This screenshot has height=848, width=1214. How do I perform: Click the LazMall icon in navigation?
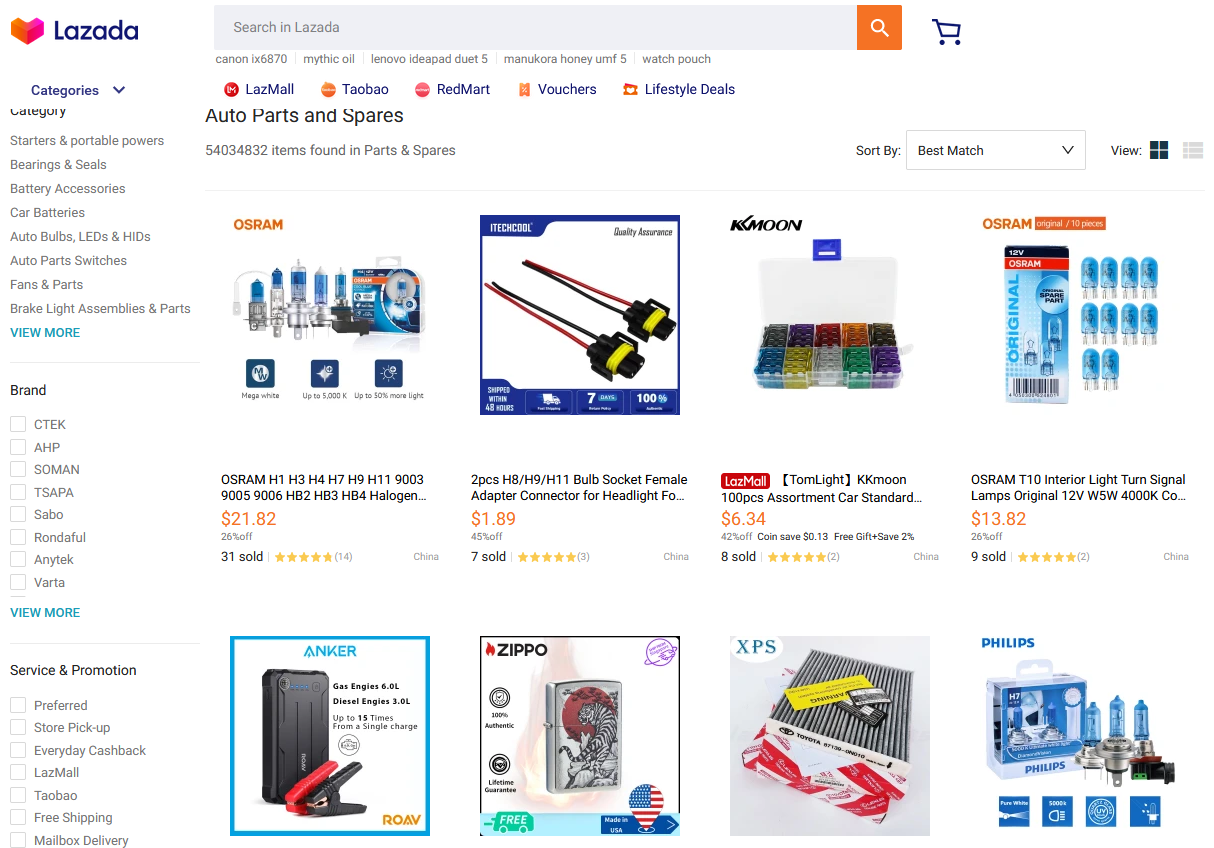(x=232, y=90)
